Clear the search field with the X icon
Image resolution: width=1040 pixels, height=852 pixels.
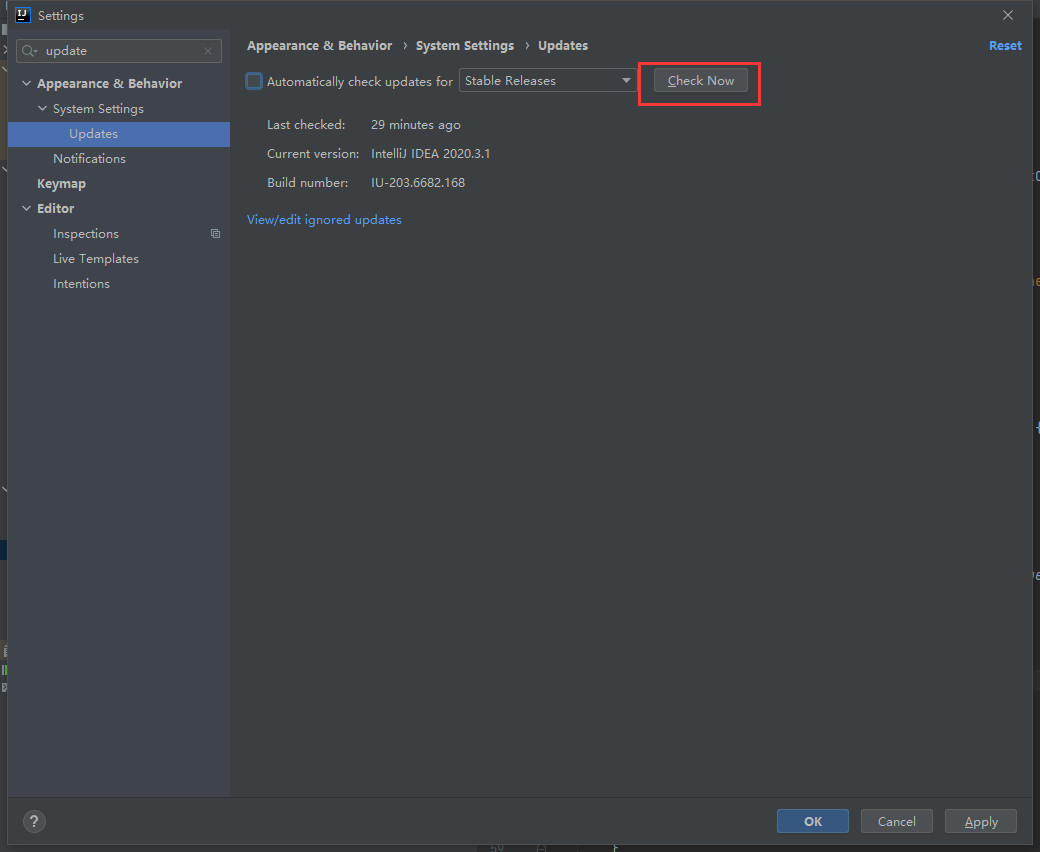click(208, 51)
